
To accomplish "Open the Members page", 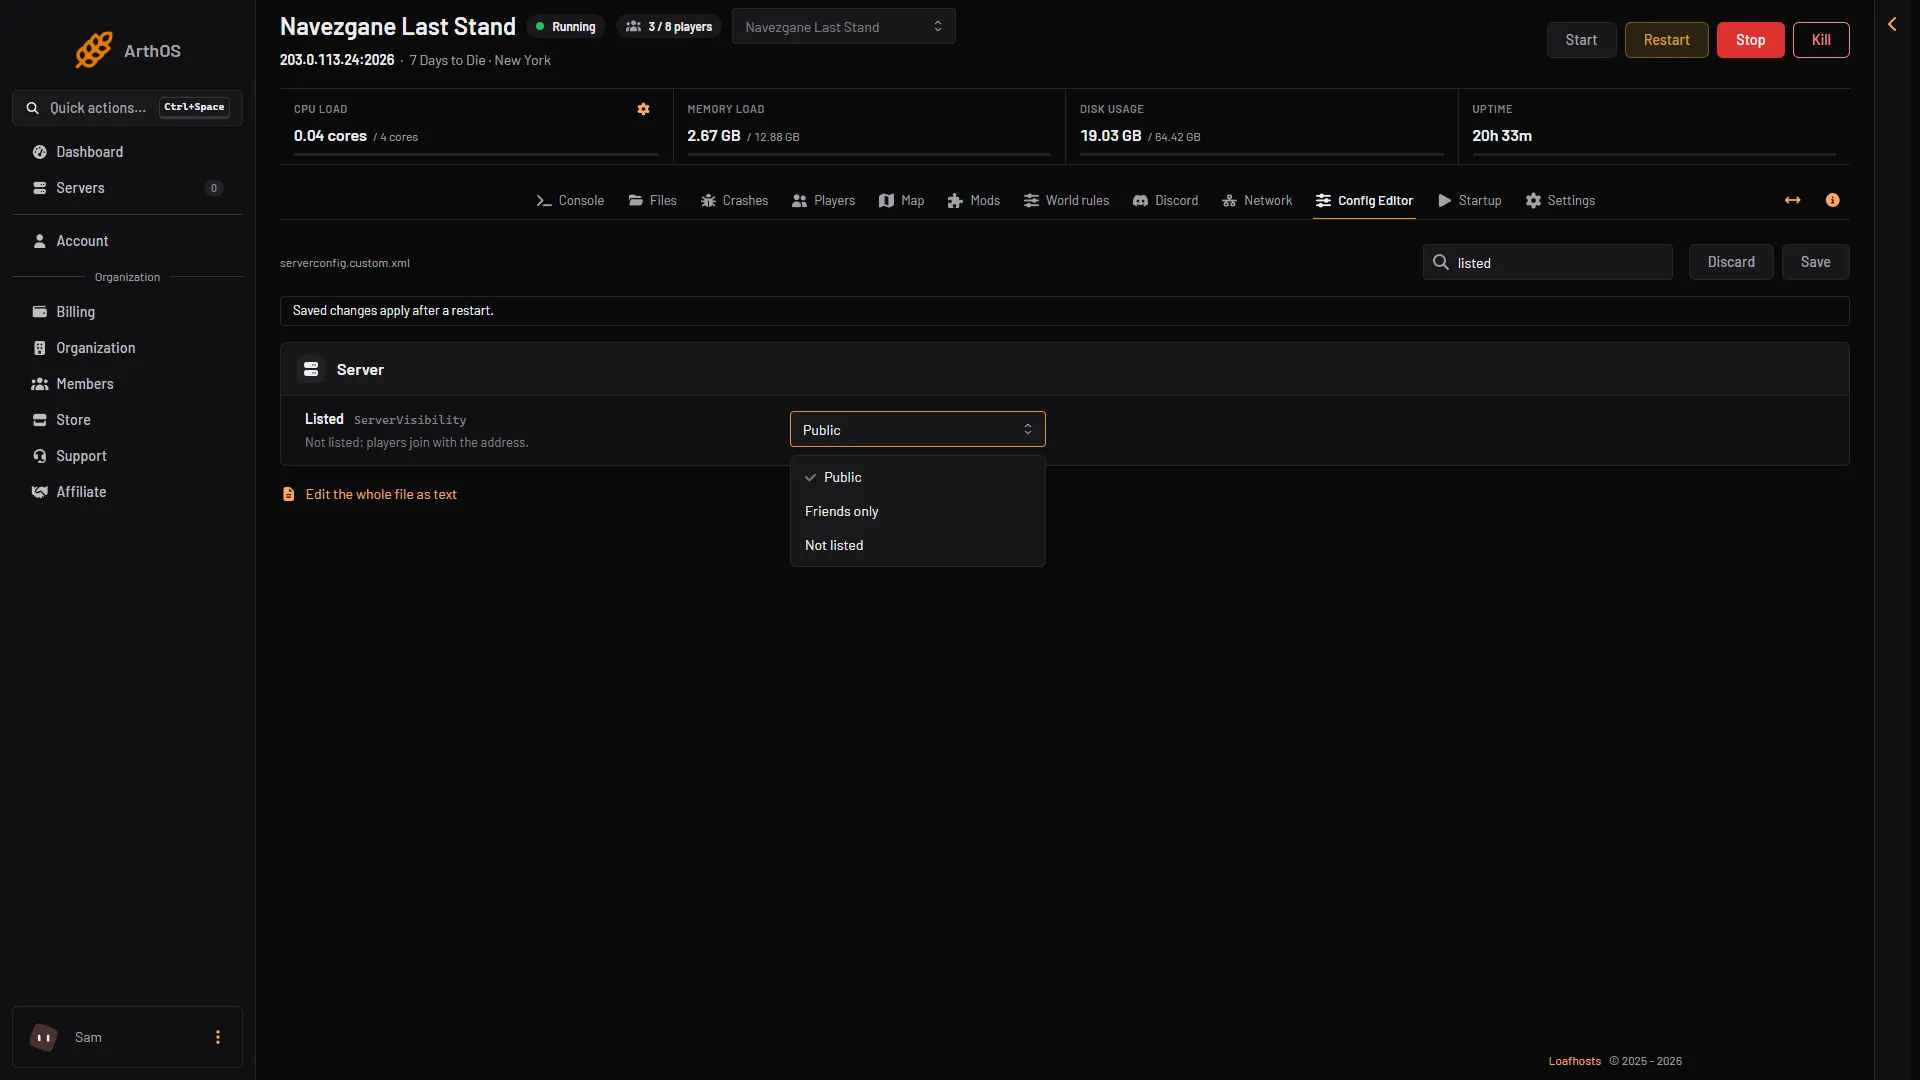I will [127, 384].
